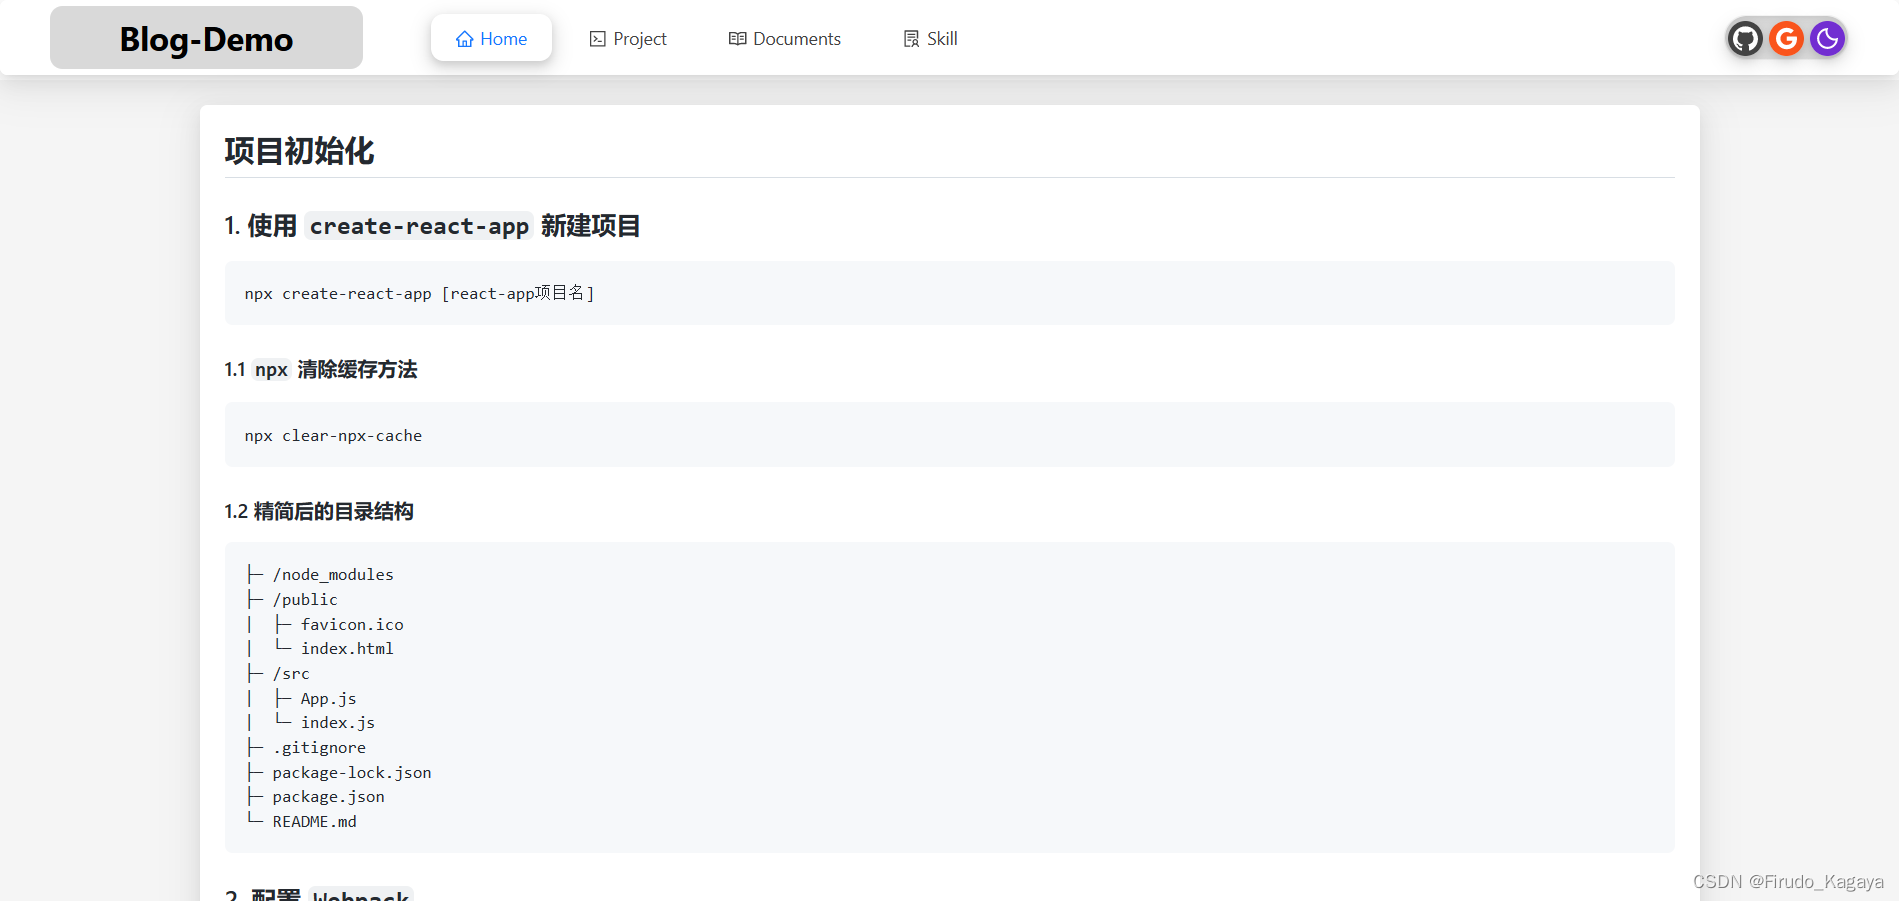The height and width of the screenshot is (901, 1899).
Task: Open the Project section
Action: pyautogui.click(x=627, y=38)
